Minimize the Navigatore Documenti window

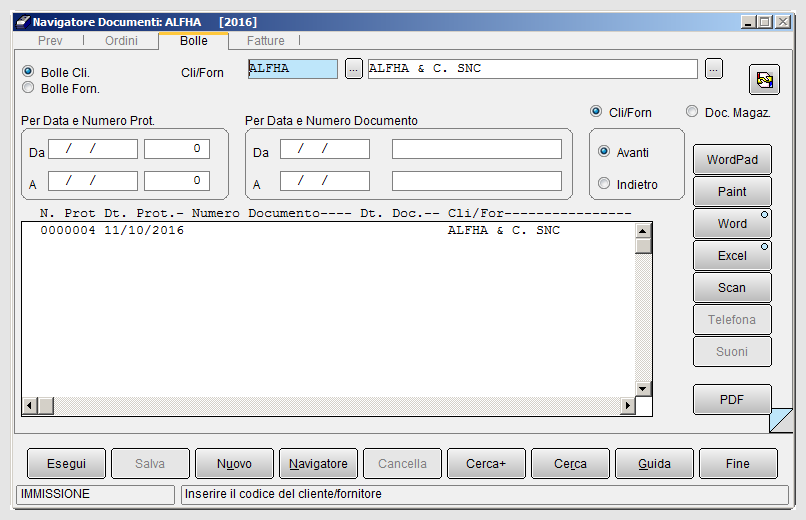tap(748, 22)
